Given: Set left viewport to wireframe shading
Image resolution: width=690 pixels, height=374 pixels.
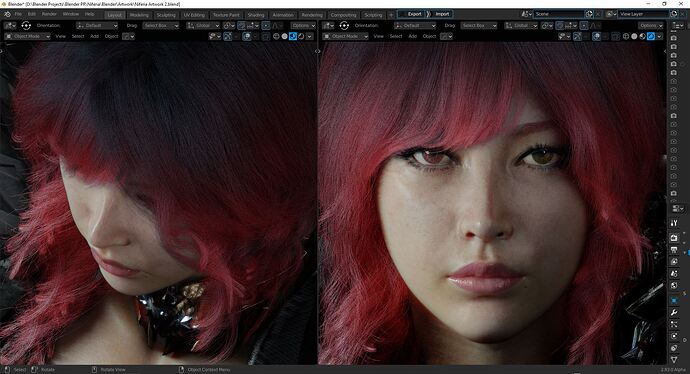Looking at the screenshot, I should (x=276, y=37).
